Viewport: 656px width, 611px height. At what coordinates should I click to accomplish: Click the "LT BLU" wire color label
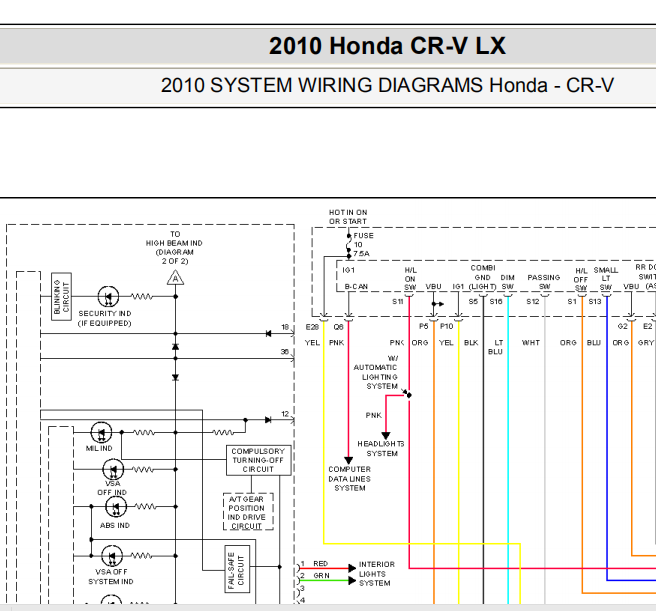coord(496,347)
